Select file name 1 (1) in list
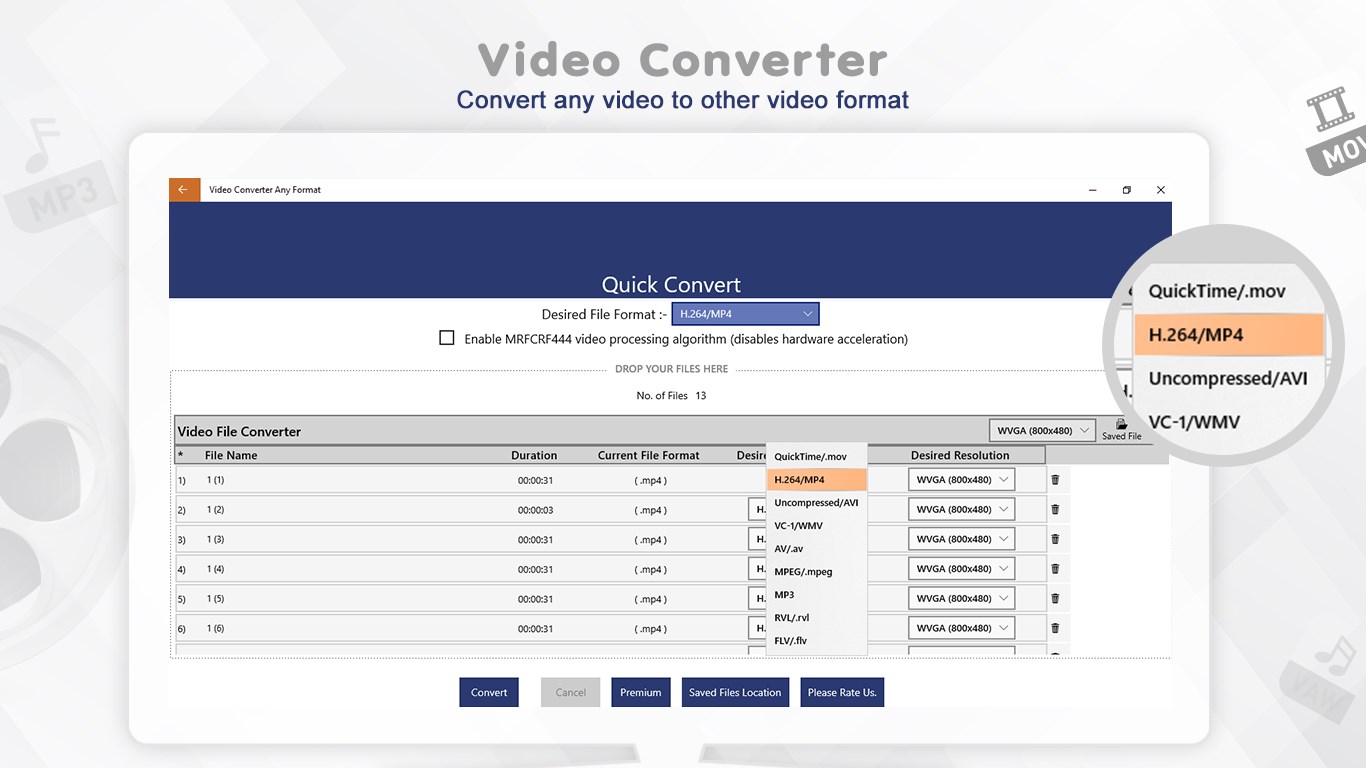The height and width of the screenshot is (768, 1366). coord(215,480)
